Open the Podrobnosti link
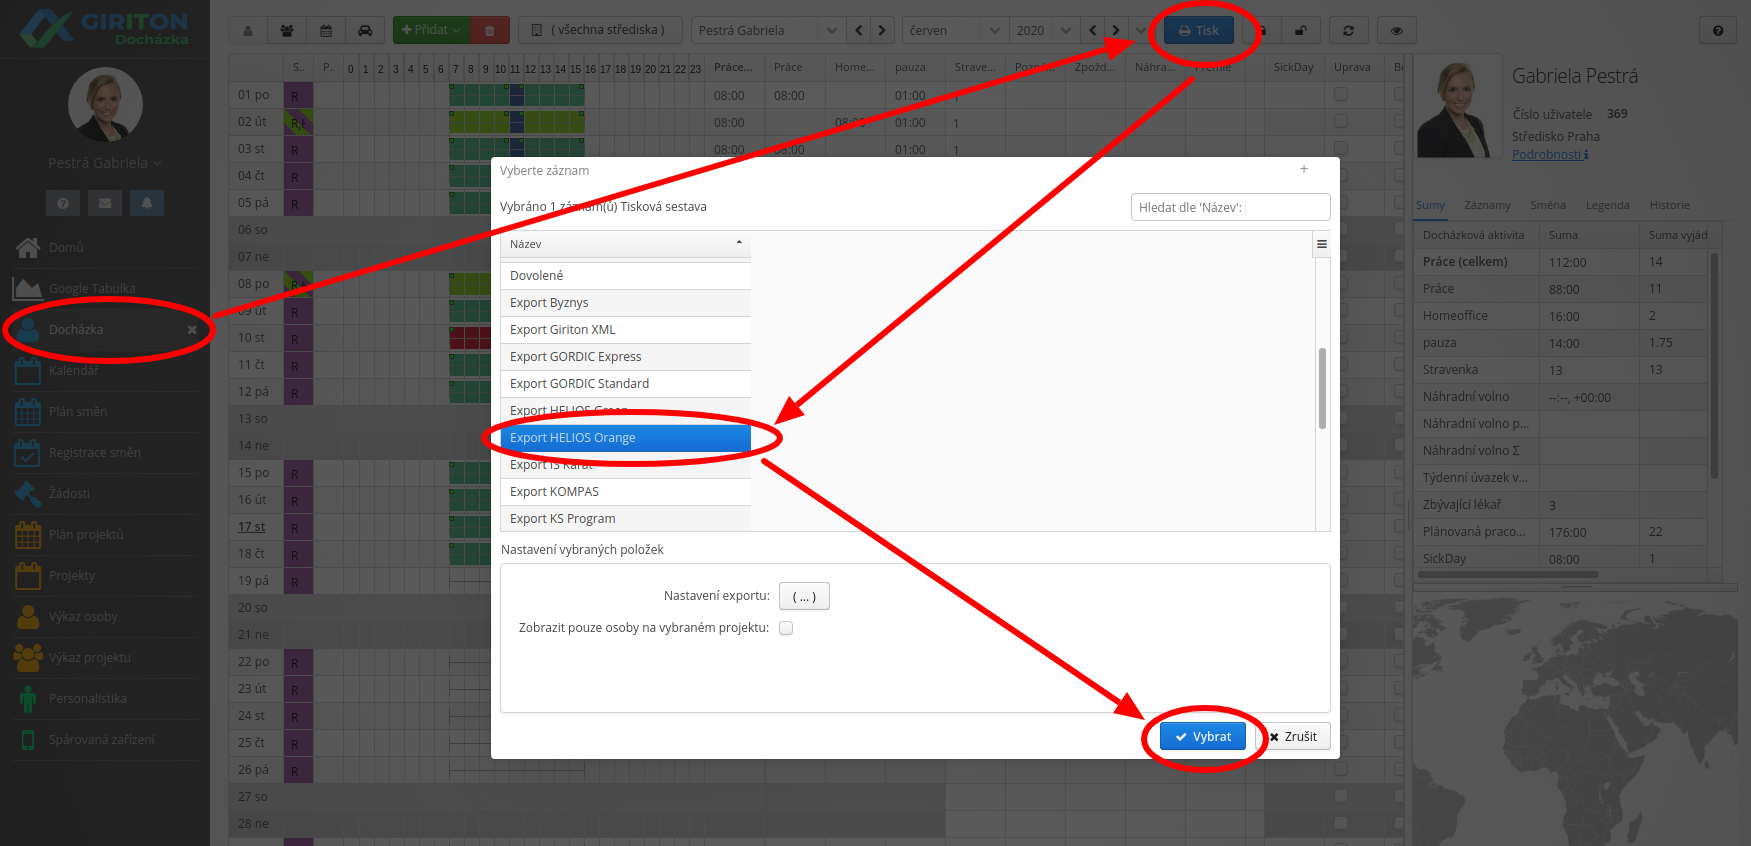 click(x=1549, y=154)
